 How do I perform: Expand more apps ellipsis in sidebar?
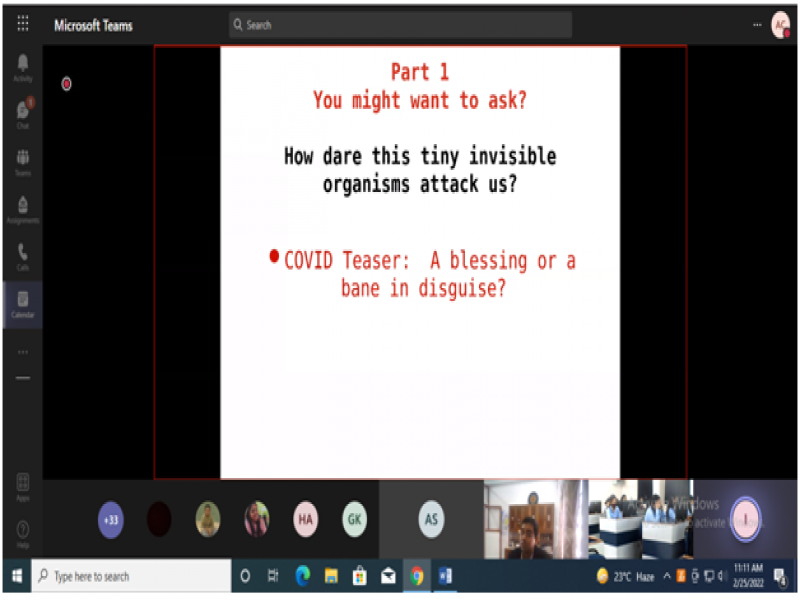pyautogui.click(x=22, y=352)
